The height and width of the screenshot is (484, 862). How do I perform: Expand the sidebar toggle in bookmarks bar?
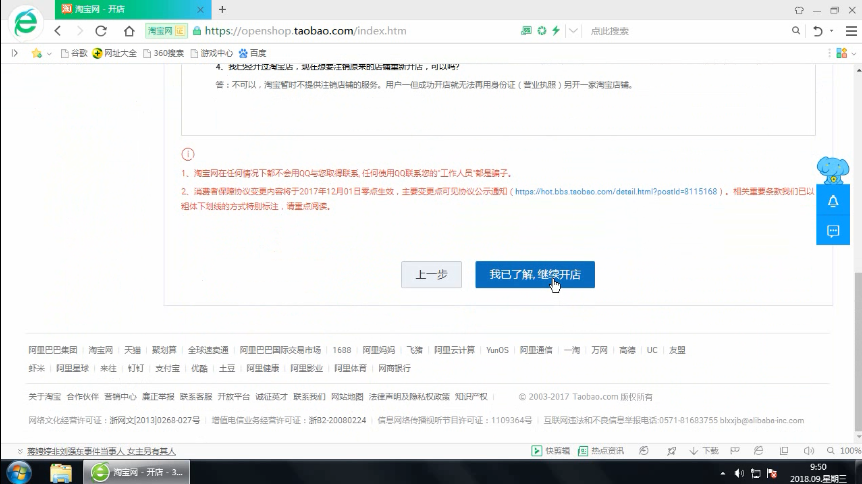pos(15,53)
